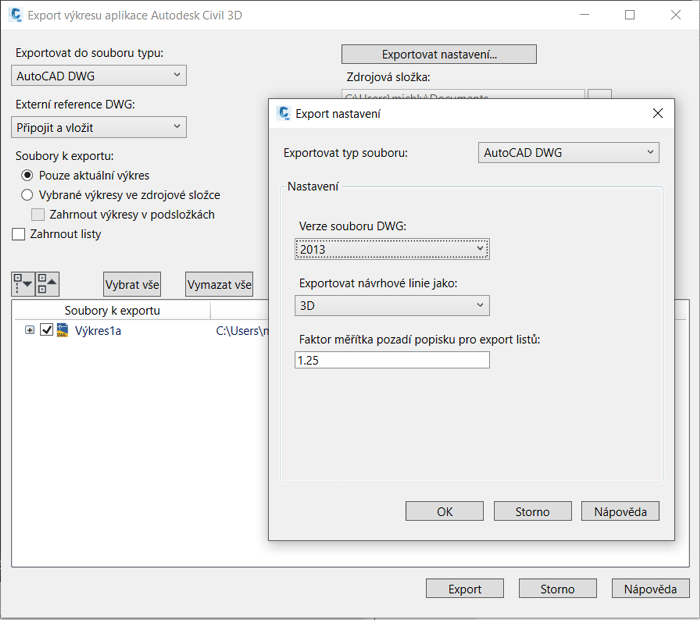Click the Vybrat vše button
700x620 pixels.
pyautogui.click(x=132, y=285)
